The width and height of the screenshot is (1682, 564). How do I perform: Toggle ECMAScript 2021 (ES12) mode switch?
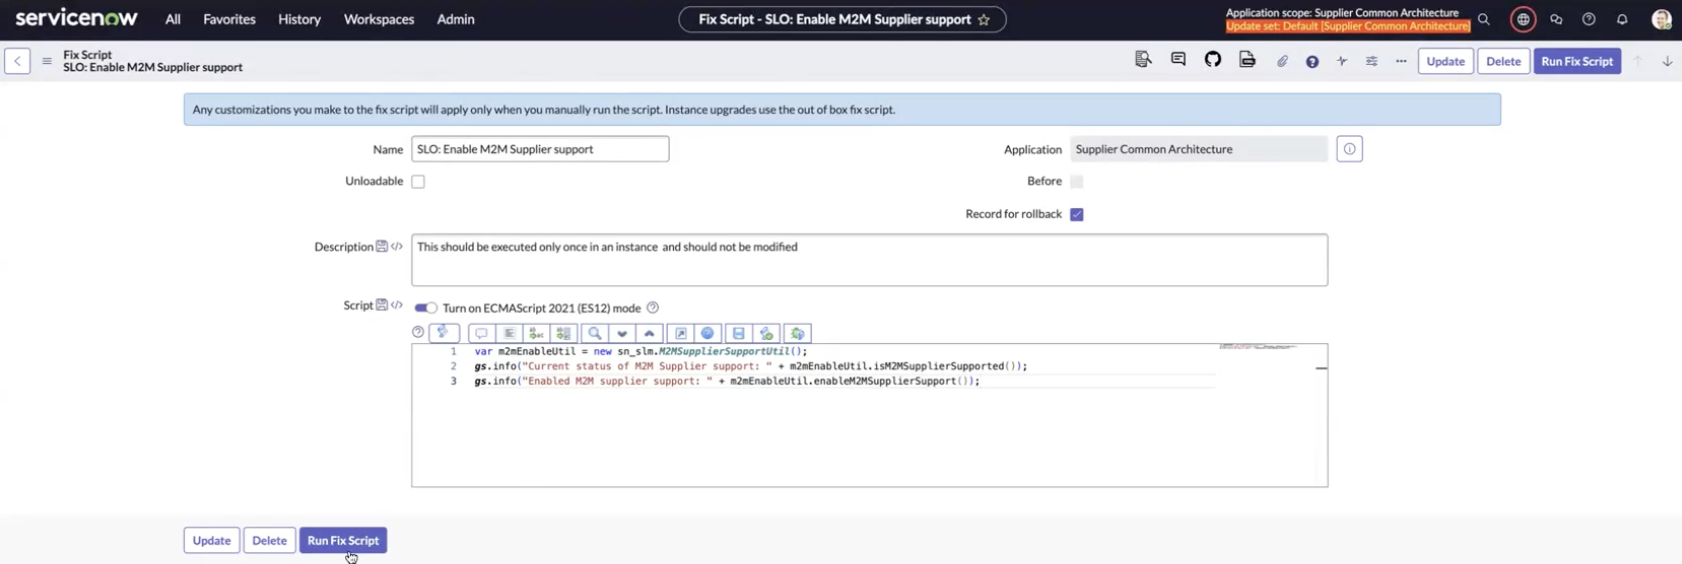[426, 308]
